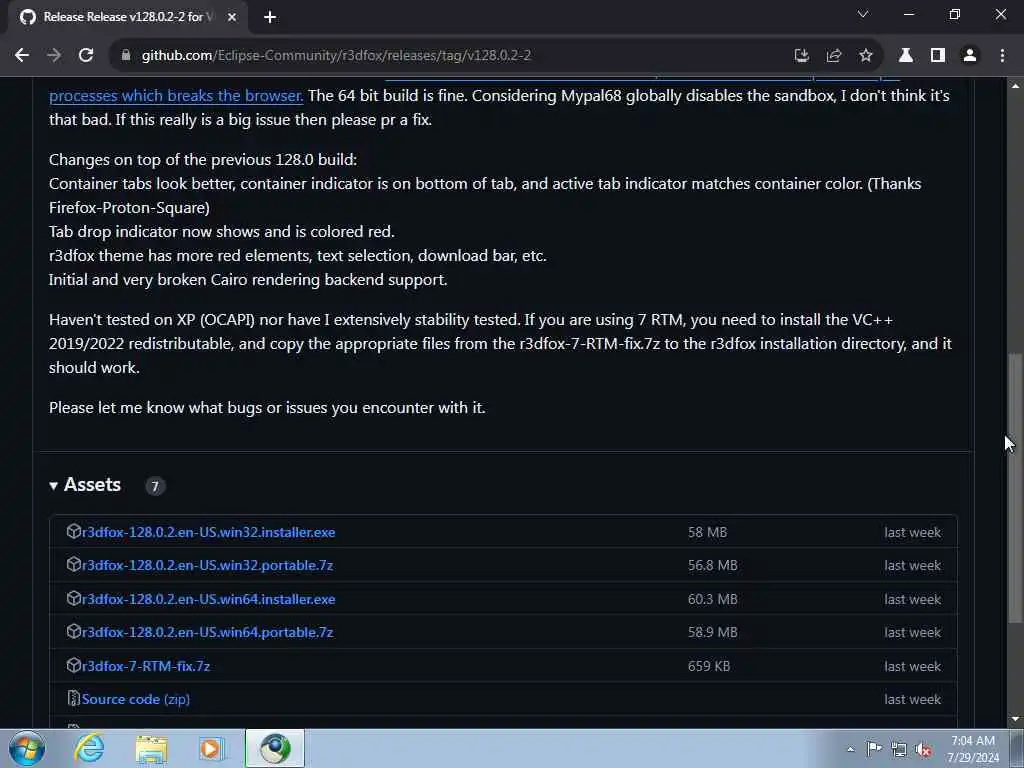Image resolution: width=1024 pixels, height=768 pixels.
Task: Click package icon beside r3dfox-7-RTM-fix.7z
Action: coord(73,665)
